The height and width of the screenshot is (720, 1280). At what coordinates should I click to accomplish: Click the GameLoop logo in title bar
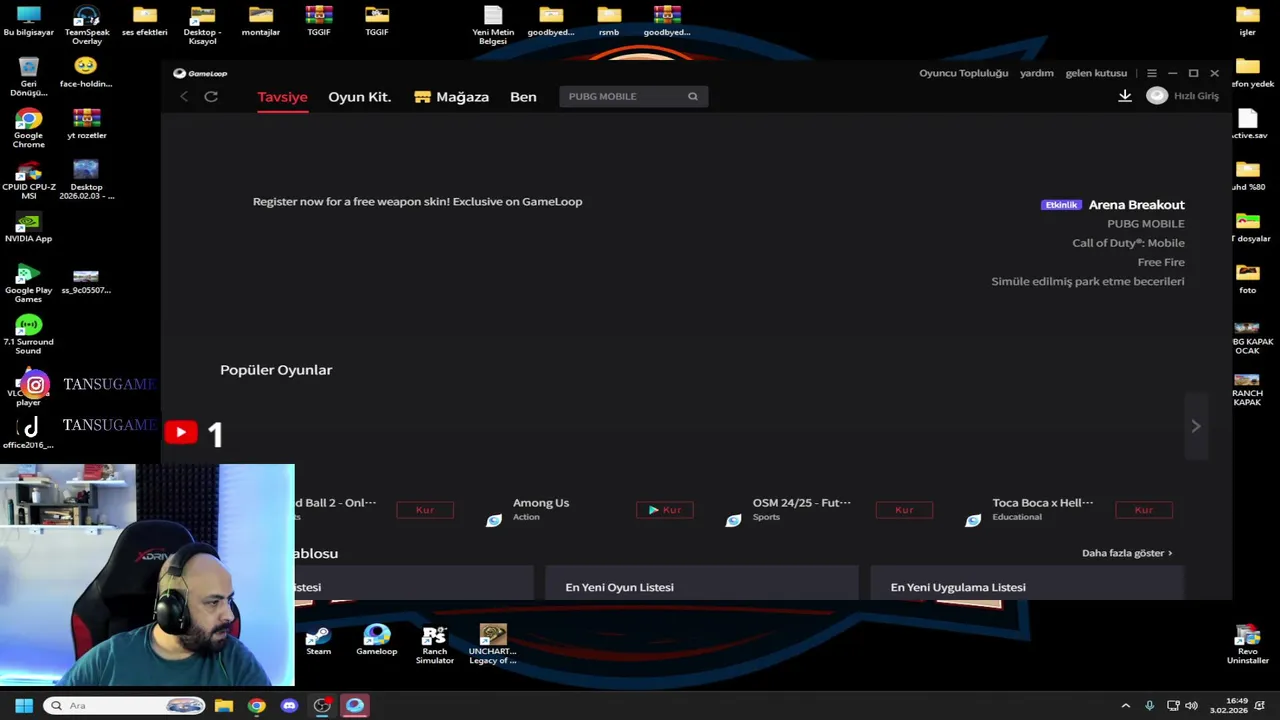(200, 73)
